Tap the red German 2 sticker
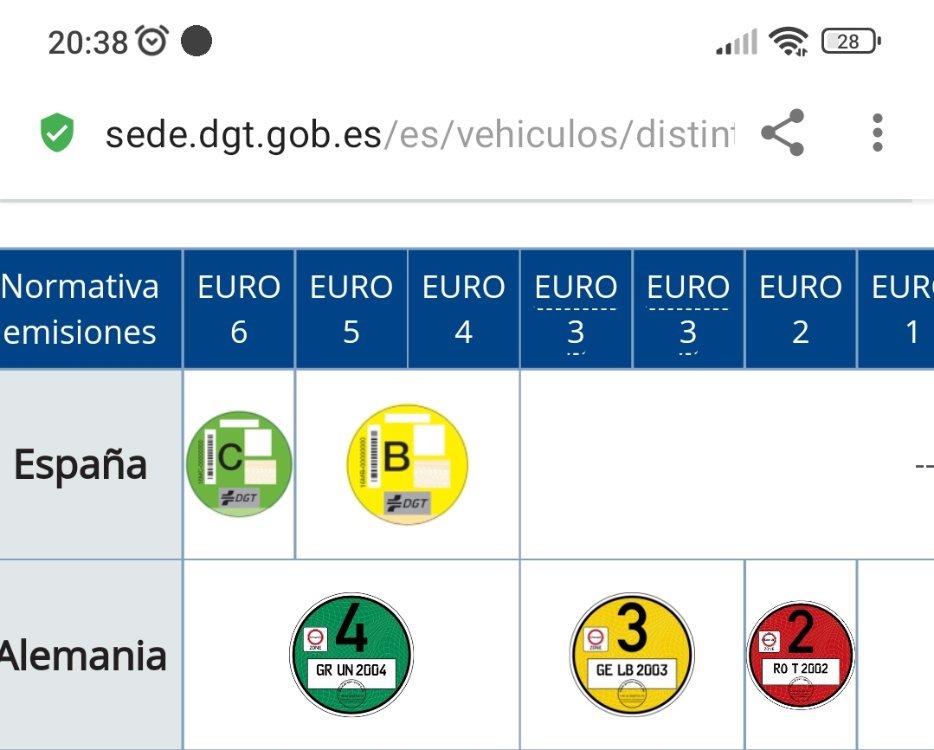Image resolution: width=934 pixels, height=750 pixels. (x=801, y=655)
